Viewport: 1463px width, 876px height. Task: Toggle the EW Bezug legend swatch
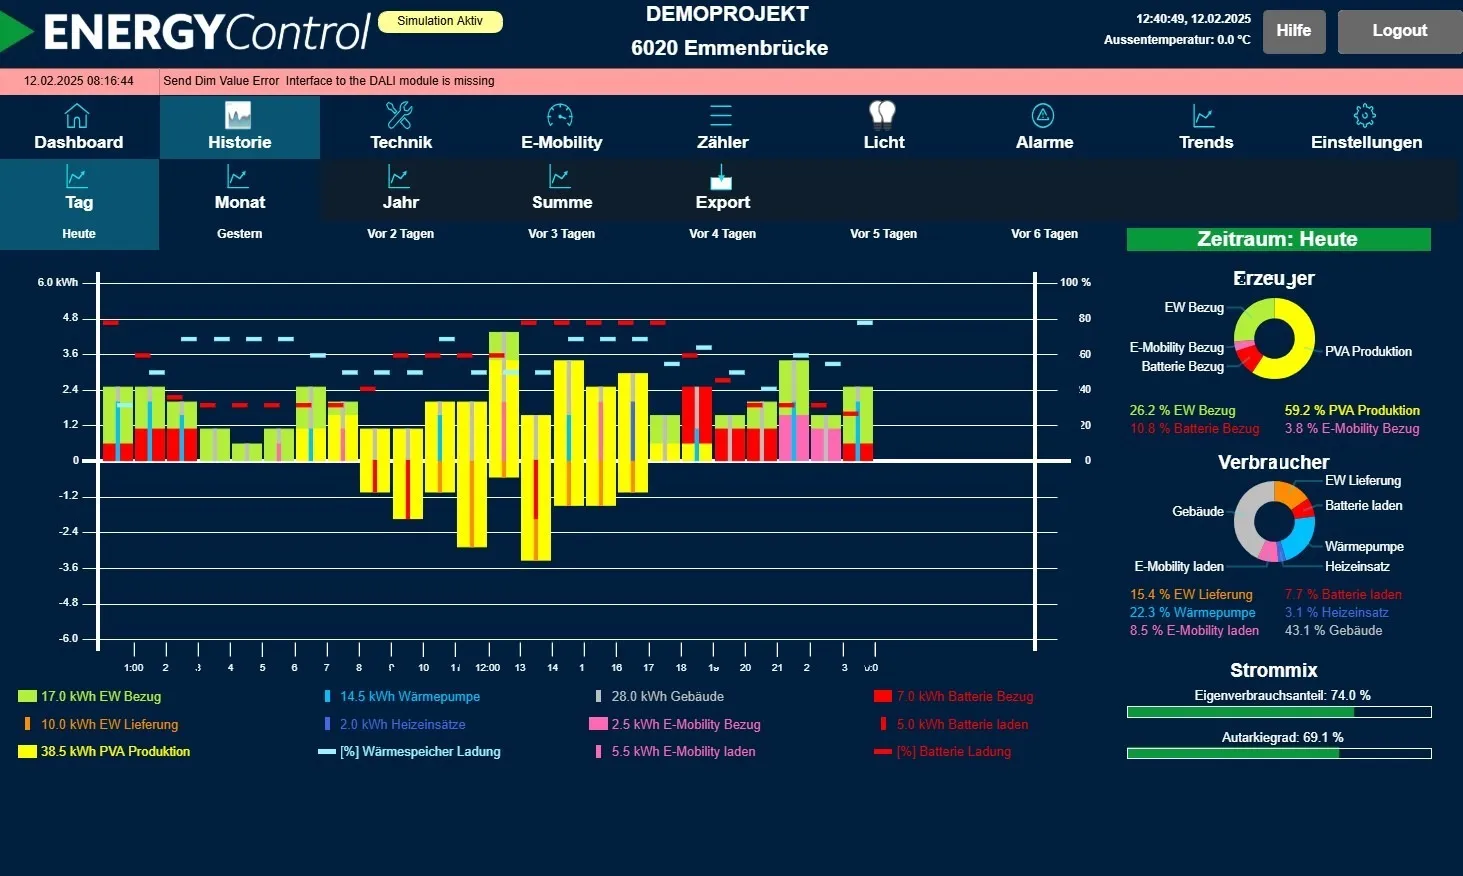click(27, 696)
